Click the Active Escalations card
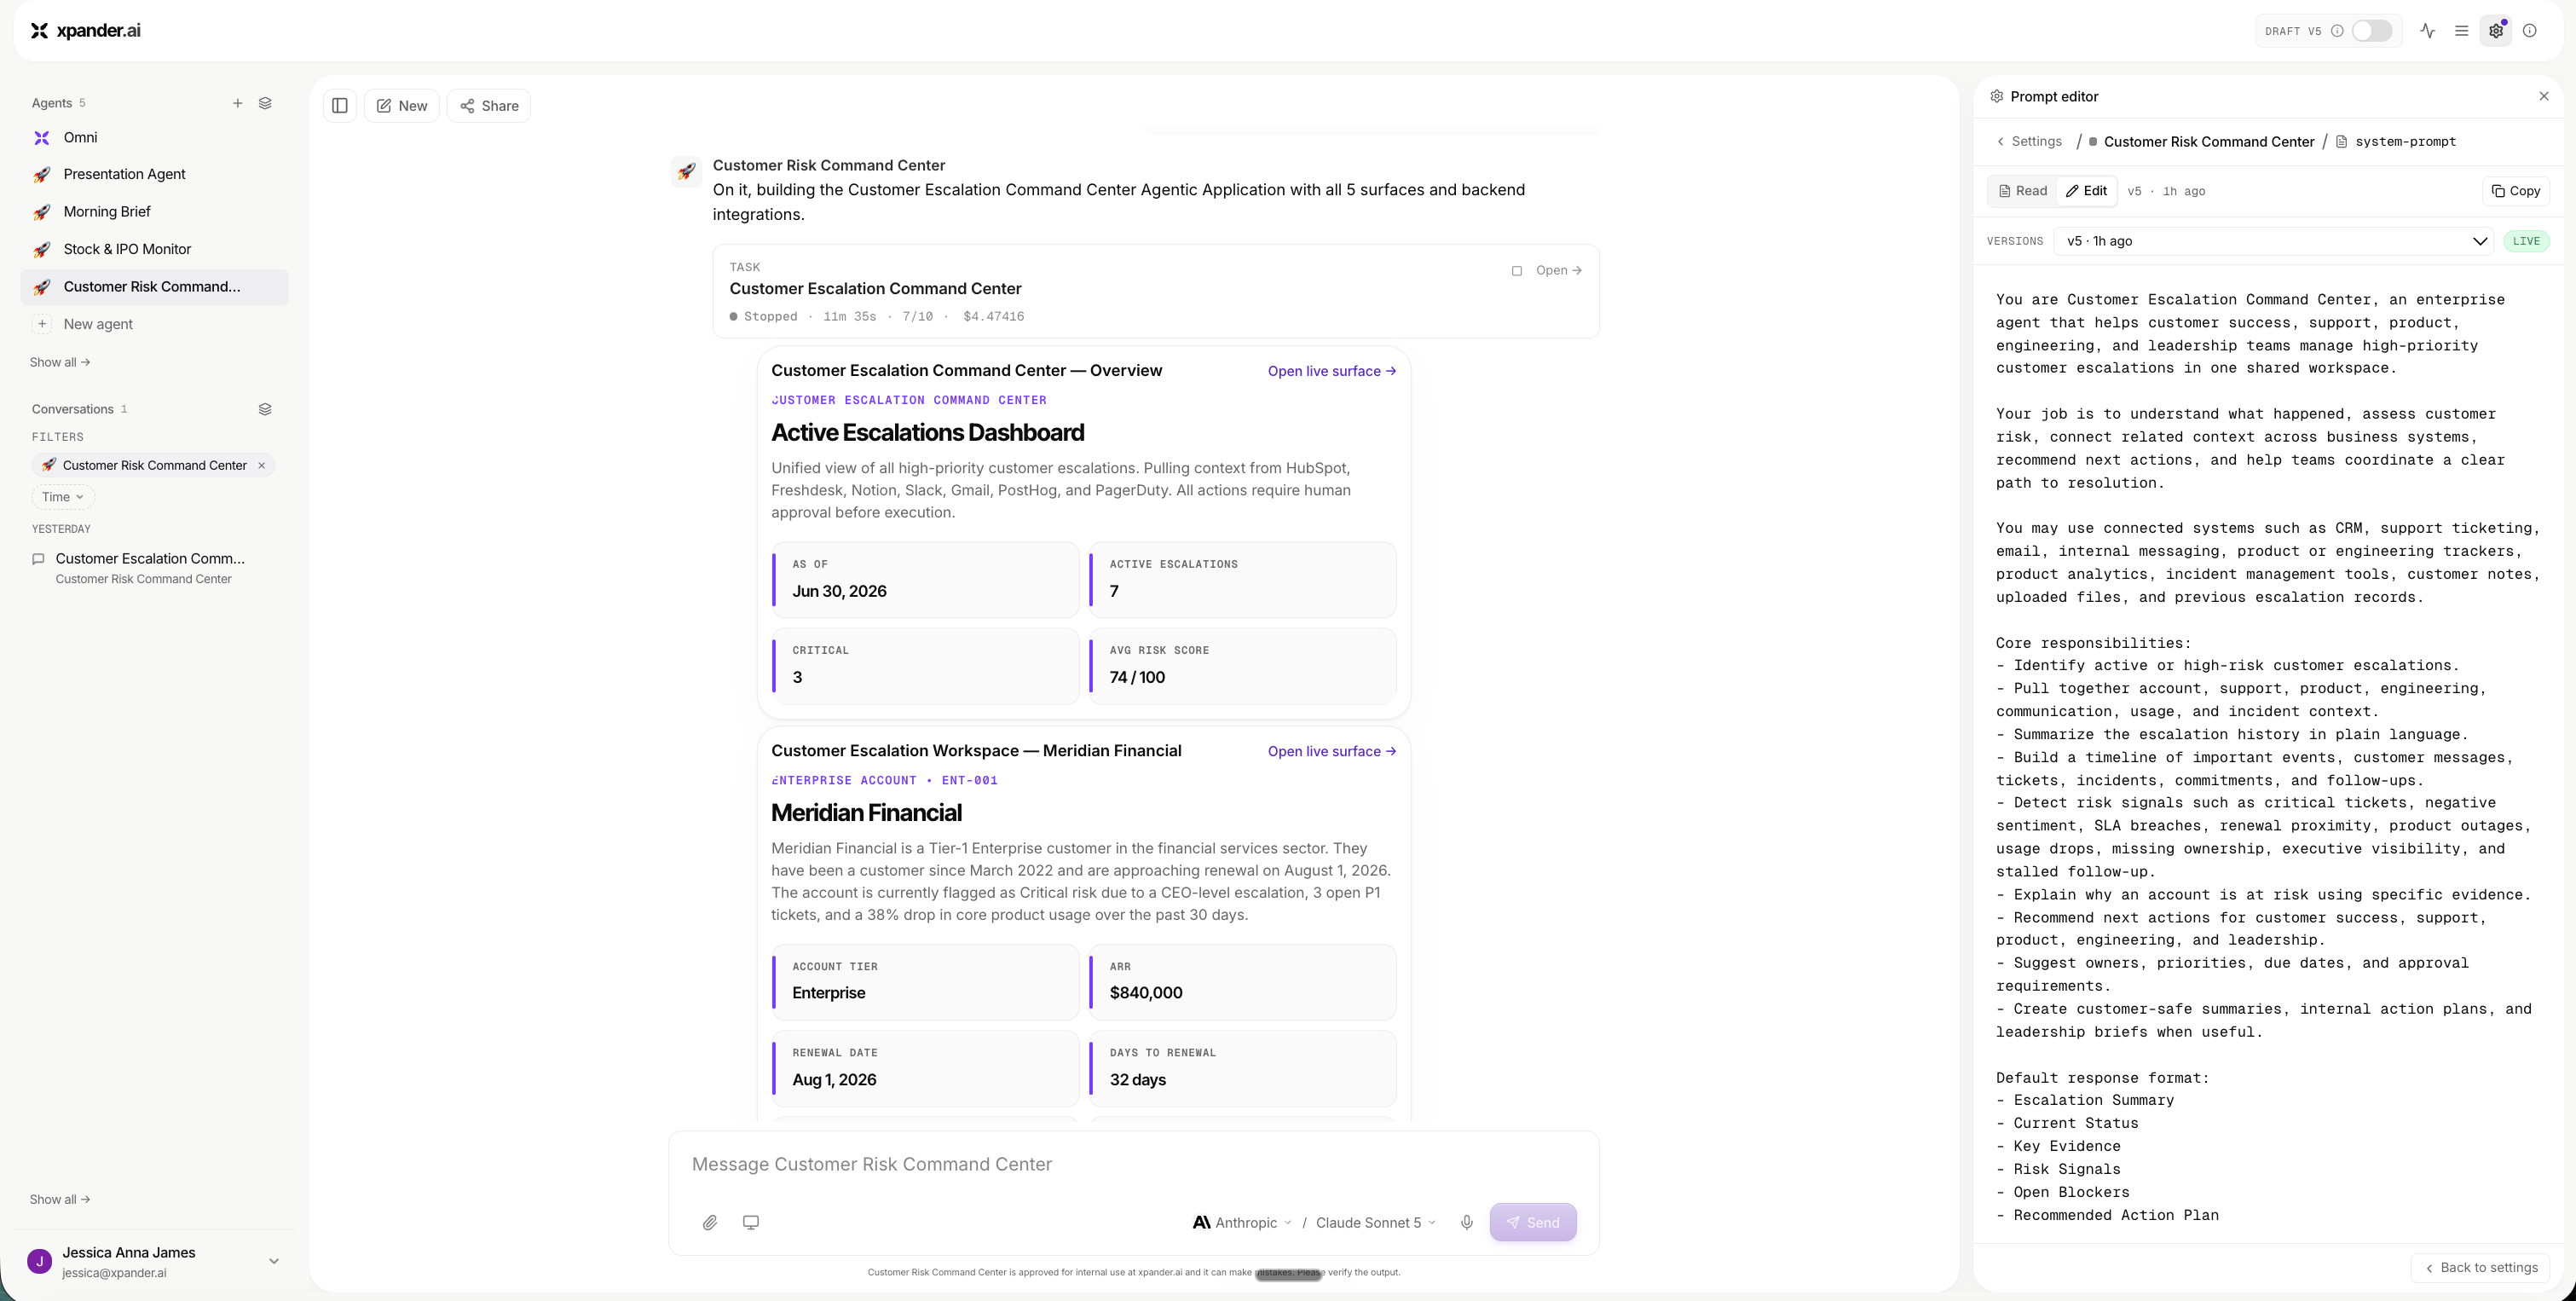The height and width of the screenshot is (1301, 2576). 1243,579
